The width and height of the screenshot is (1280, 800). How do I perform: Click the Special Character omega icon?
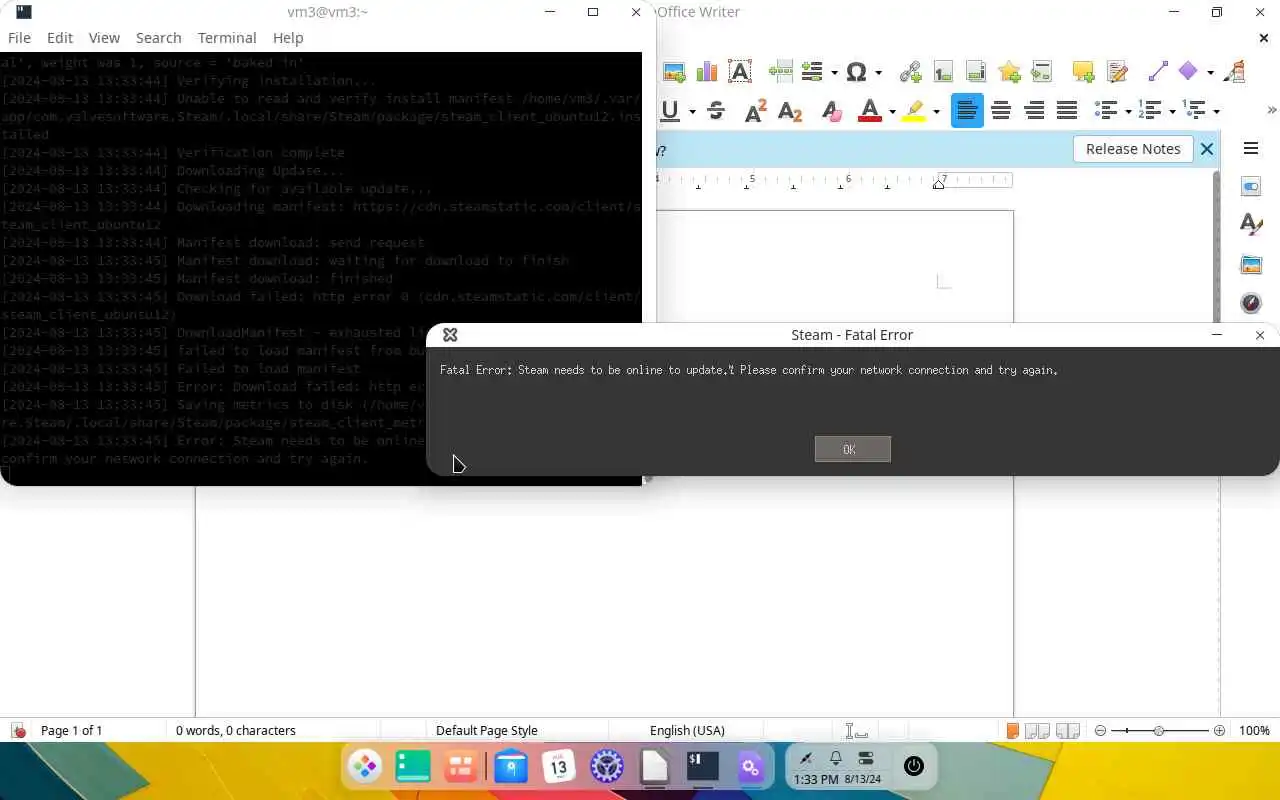[x=856, y=72]
